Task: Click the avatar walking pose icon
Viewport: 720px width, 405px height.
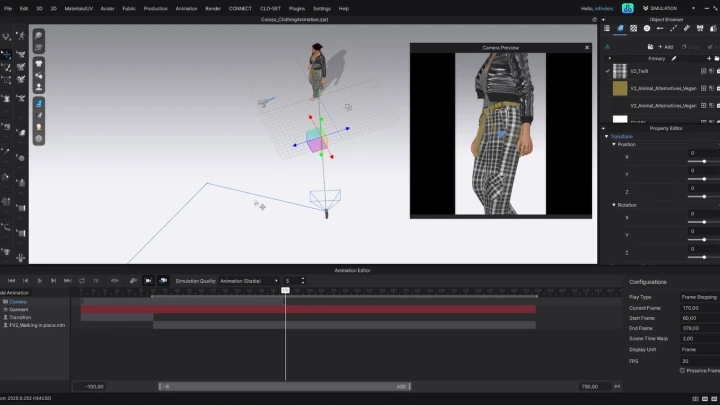Action: click(x=21, y=36)
